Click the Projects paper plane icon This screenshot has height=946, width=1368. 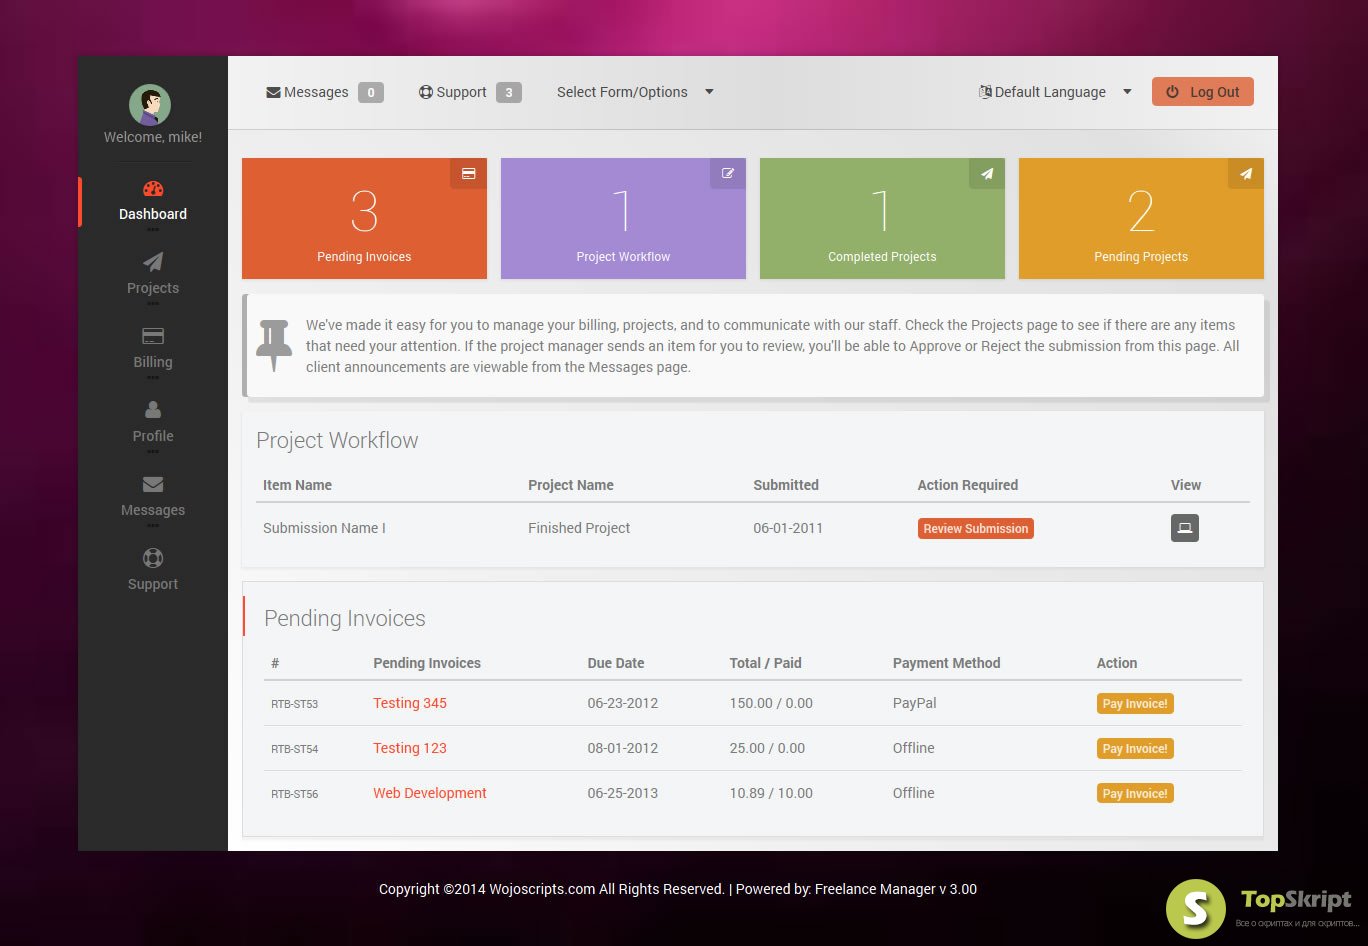[153, 262]
